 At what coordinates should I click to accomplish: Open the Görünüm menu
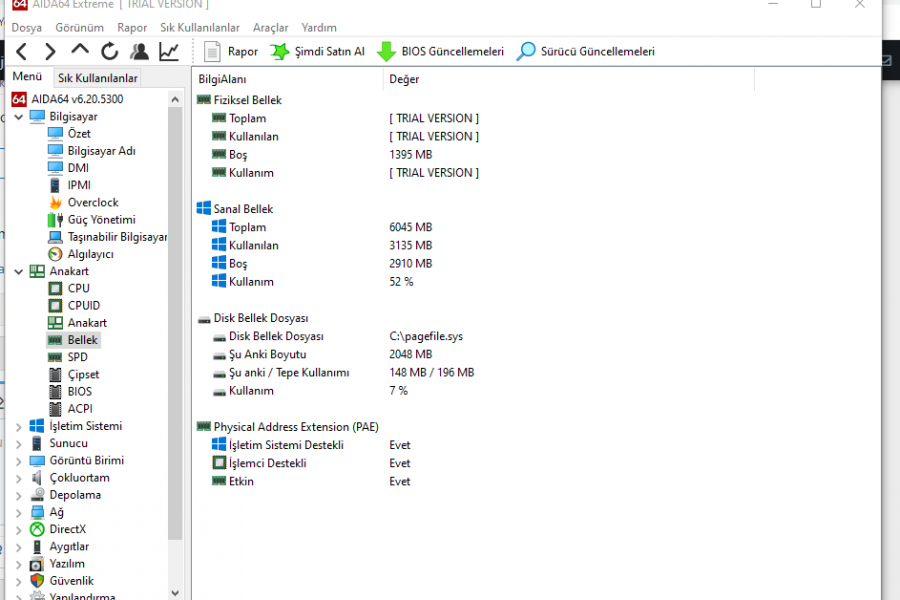point(79,28)
